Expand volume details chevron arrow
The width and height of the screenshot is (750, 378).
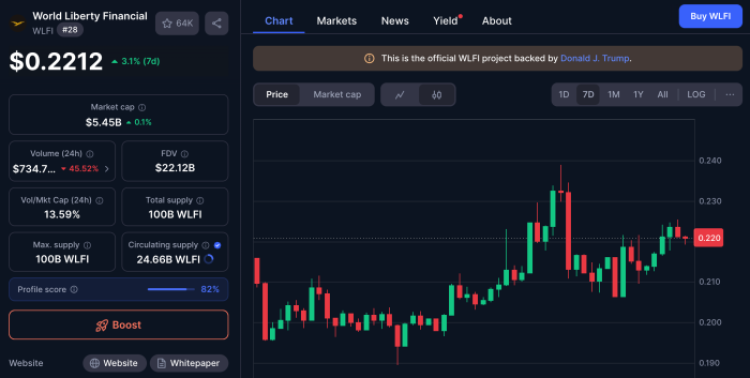click(x=107, y=169)
